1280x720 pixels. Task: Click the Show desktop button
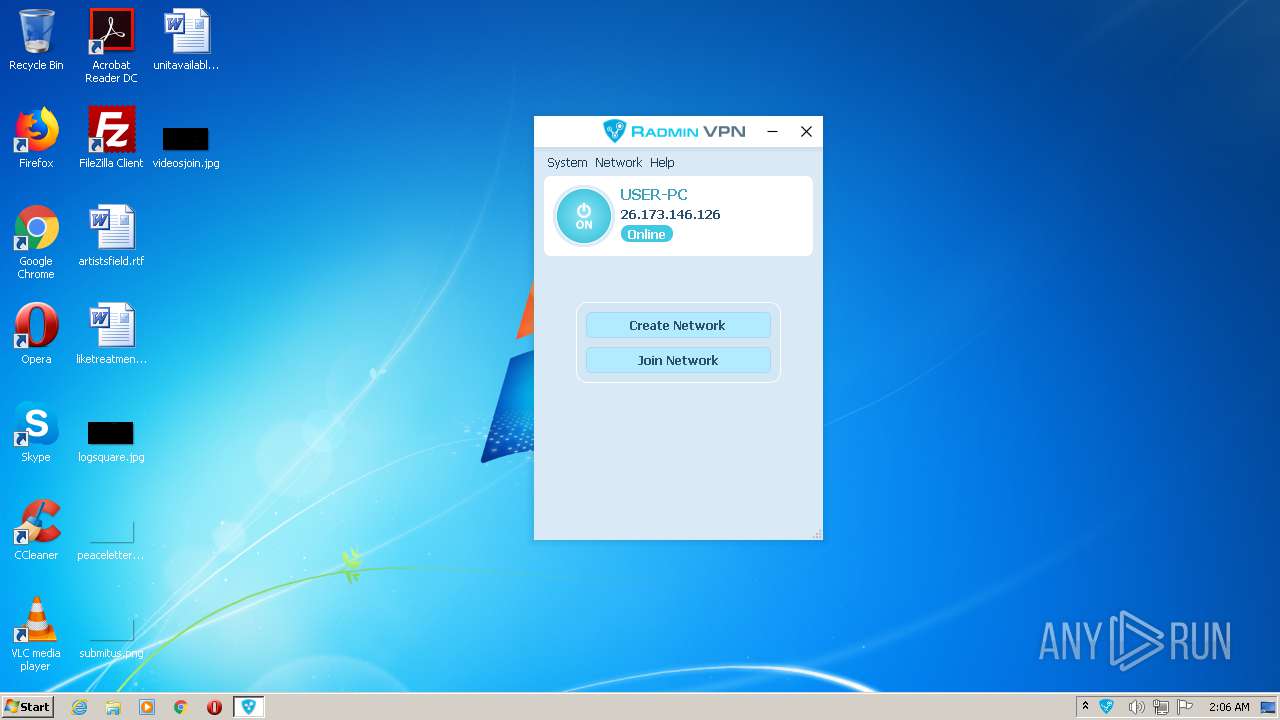point(1270,707)
